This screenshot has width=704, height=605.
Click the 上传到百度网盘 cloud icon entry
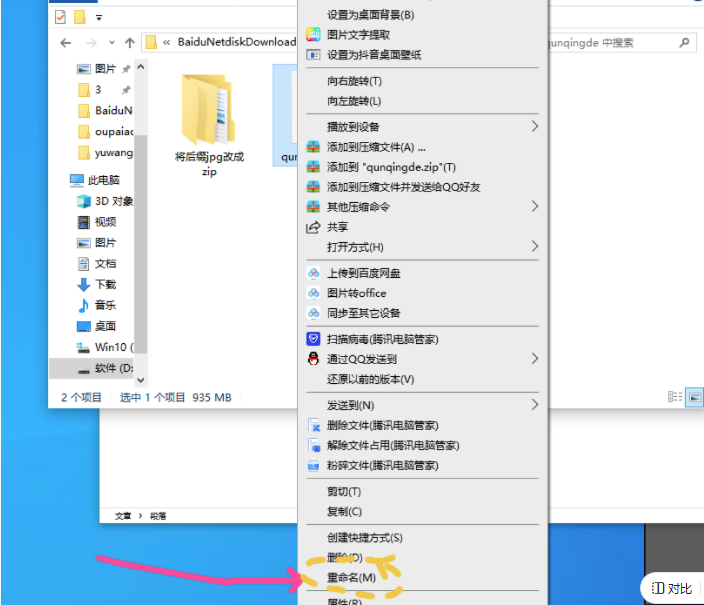[x=364, y=273]
